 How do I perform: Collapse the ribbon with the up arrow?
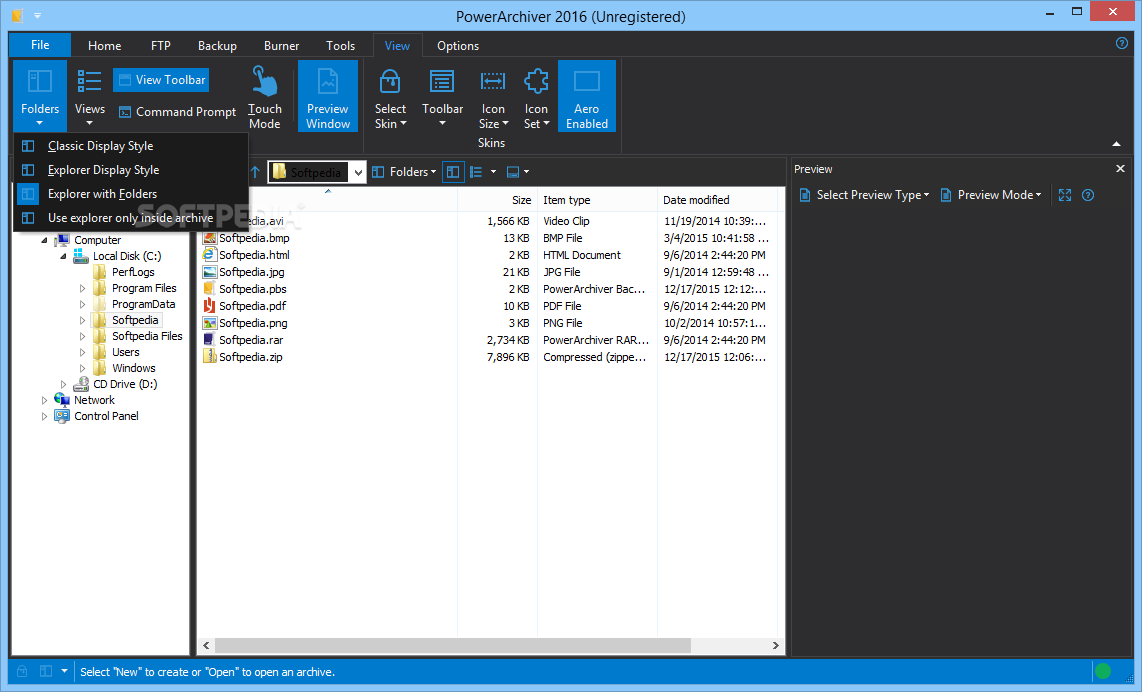[x=1117, y=144]
